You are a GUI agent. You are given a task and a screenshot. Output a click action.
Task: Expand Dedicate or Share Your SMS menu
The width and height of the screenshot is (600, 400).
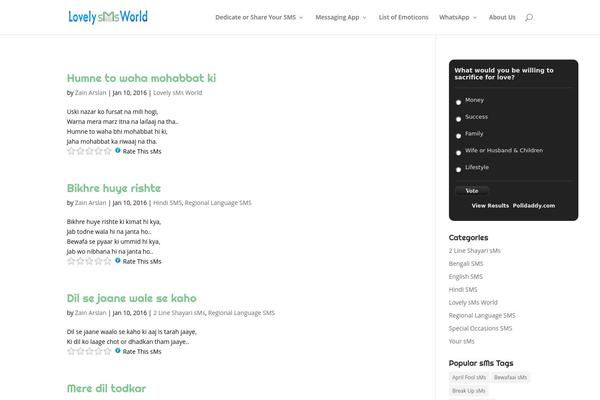click(x=259, y=17)
